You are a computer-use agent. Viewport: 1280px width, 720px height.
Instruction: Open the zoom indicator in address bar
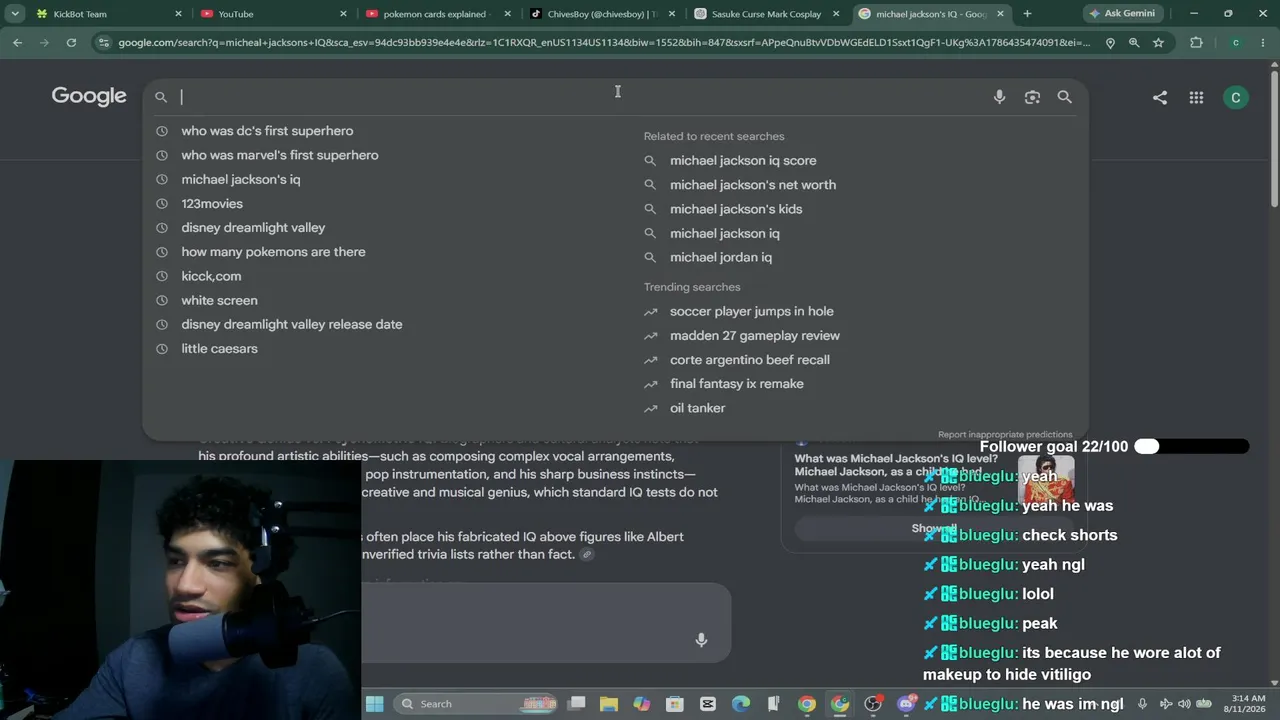pos(1134,43)
